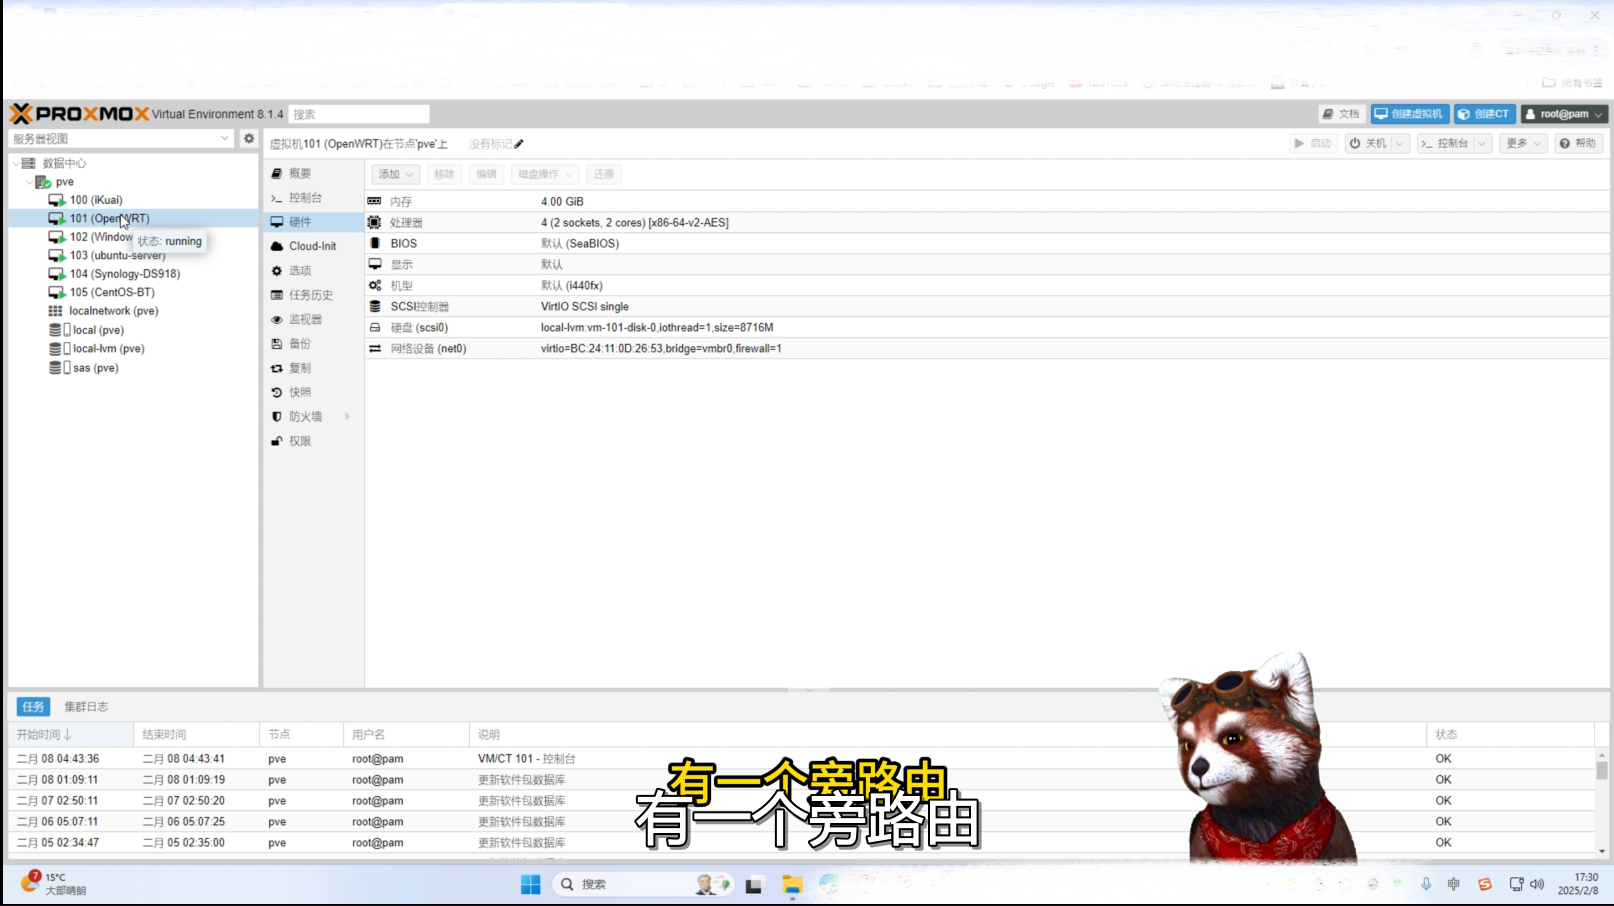This screenshot has width=1614, height=906.
Task: Open the 关机 shutdown options arrow
Action: click(1400, 144)
